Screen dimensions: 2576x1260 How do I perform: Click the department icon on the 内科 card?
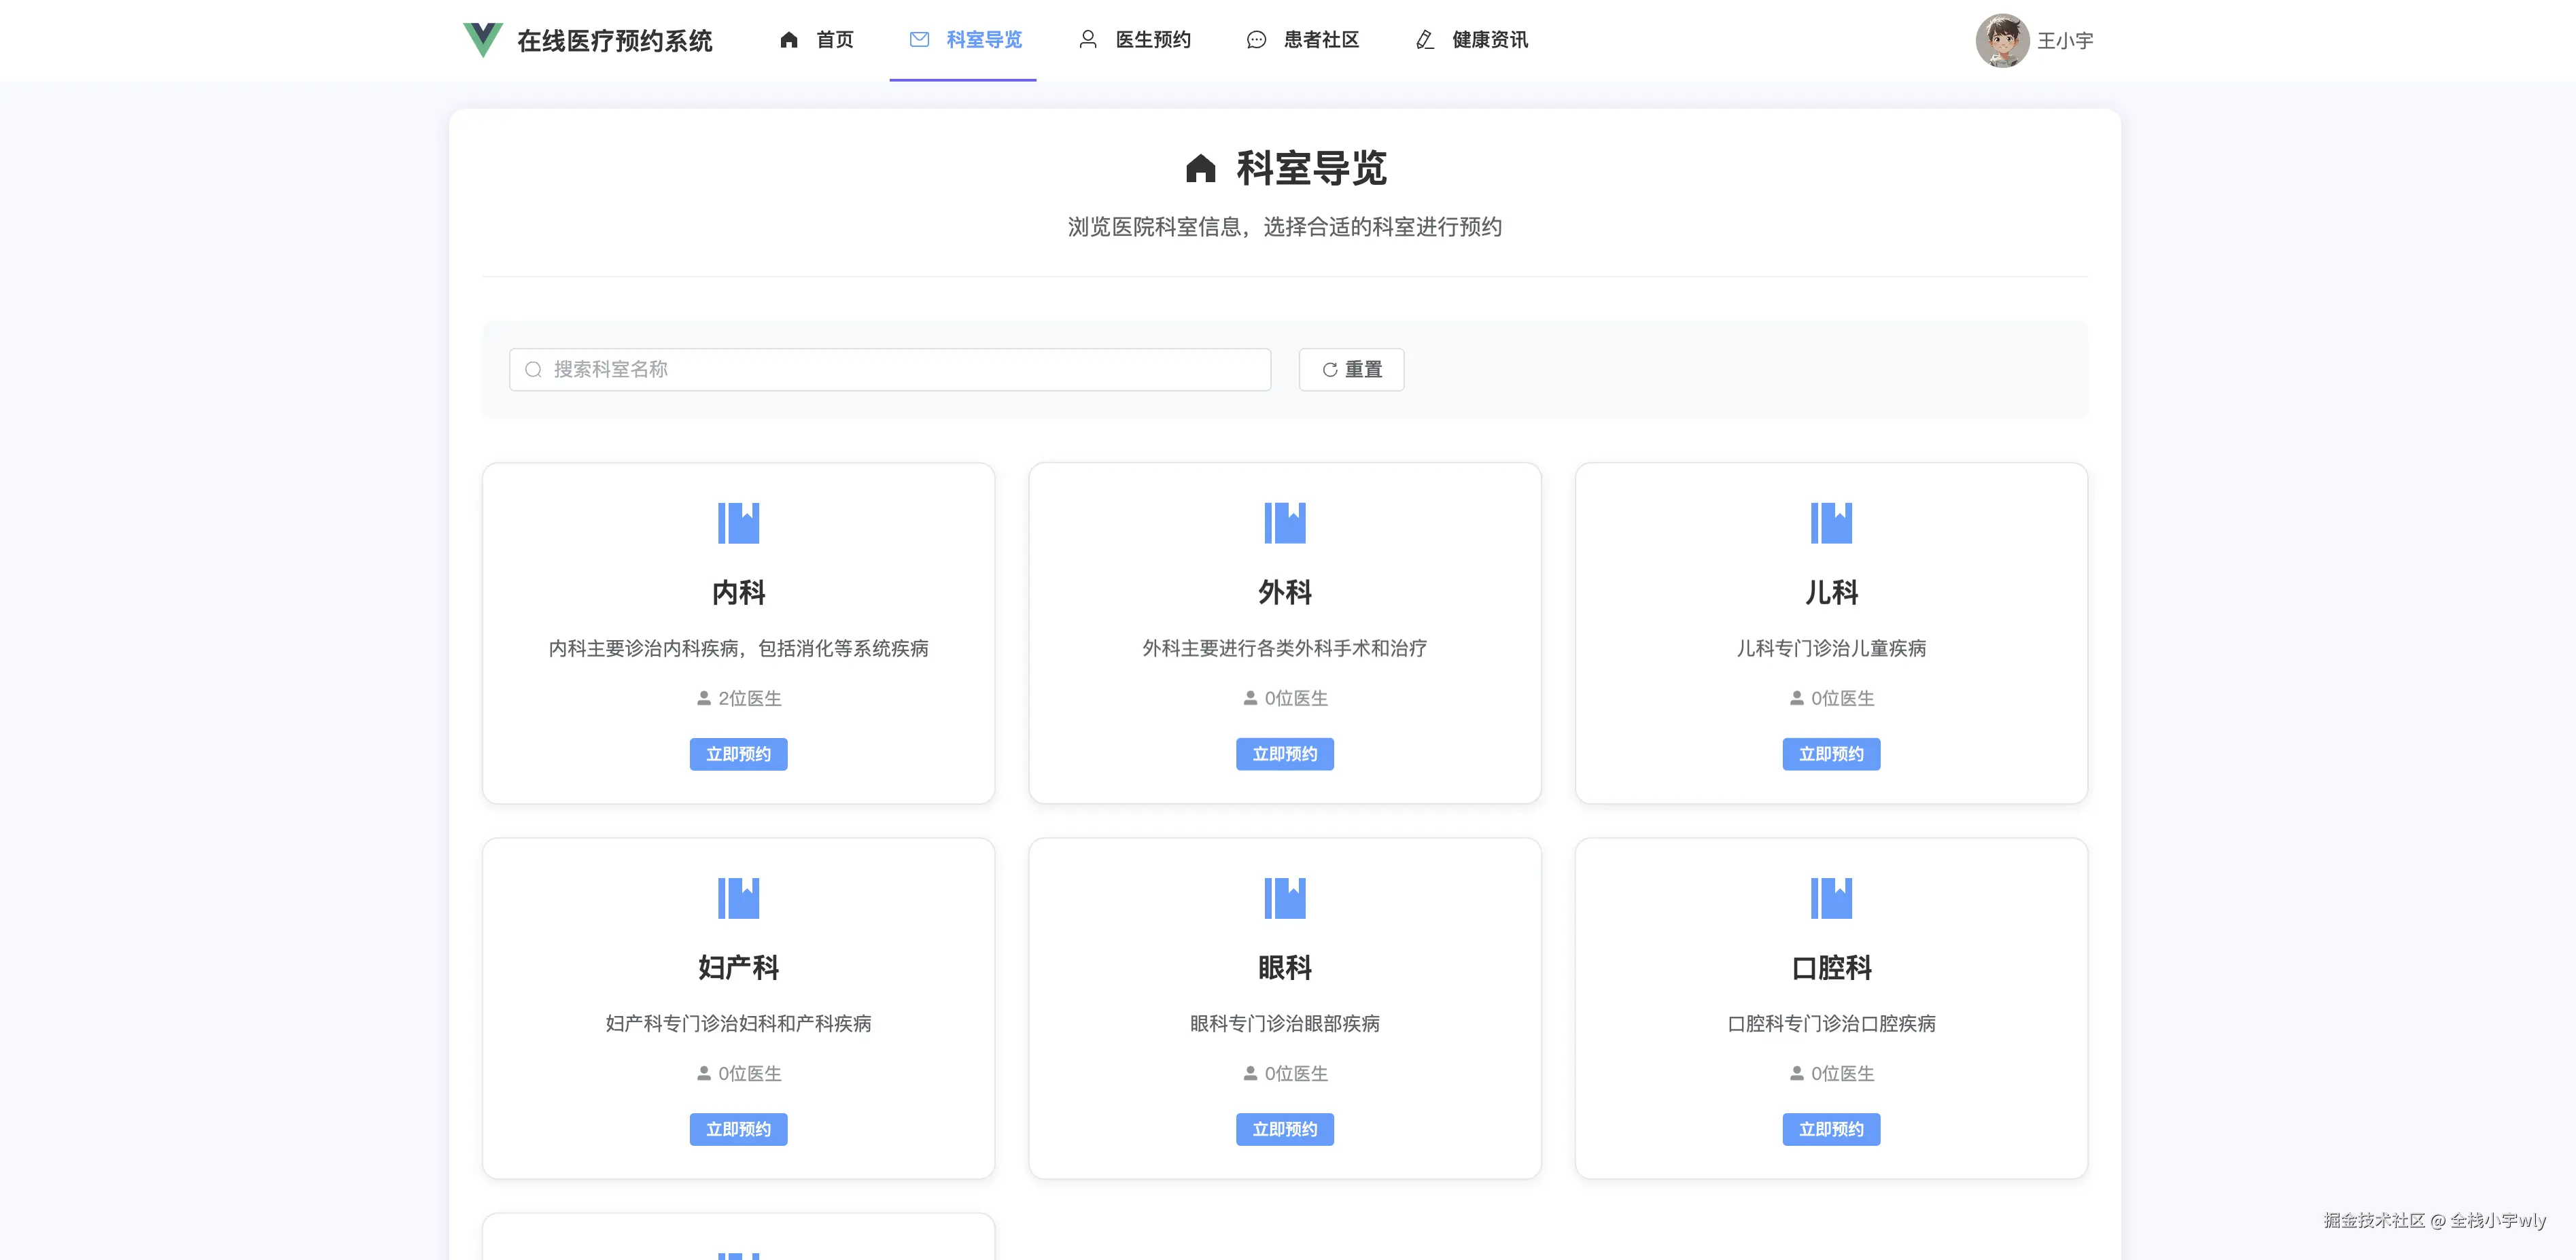click(739, 523)
